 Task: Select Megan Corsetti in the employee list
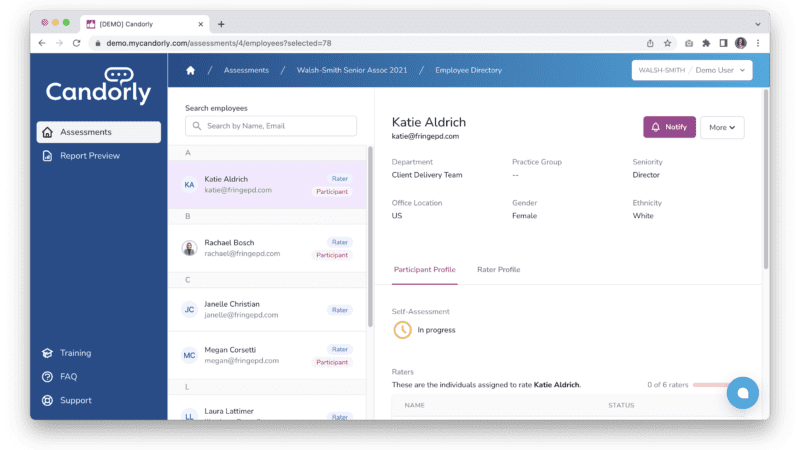[x=267, y=355]
